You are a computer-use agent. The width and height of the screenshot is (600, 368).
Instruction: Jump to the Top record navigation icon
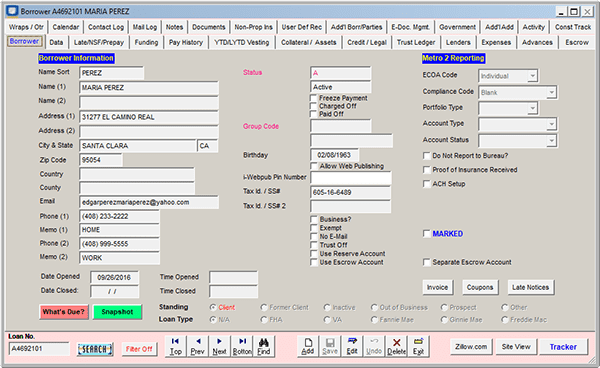tap(176, 346)
